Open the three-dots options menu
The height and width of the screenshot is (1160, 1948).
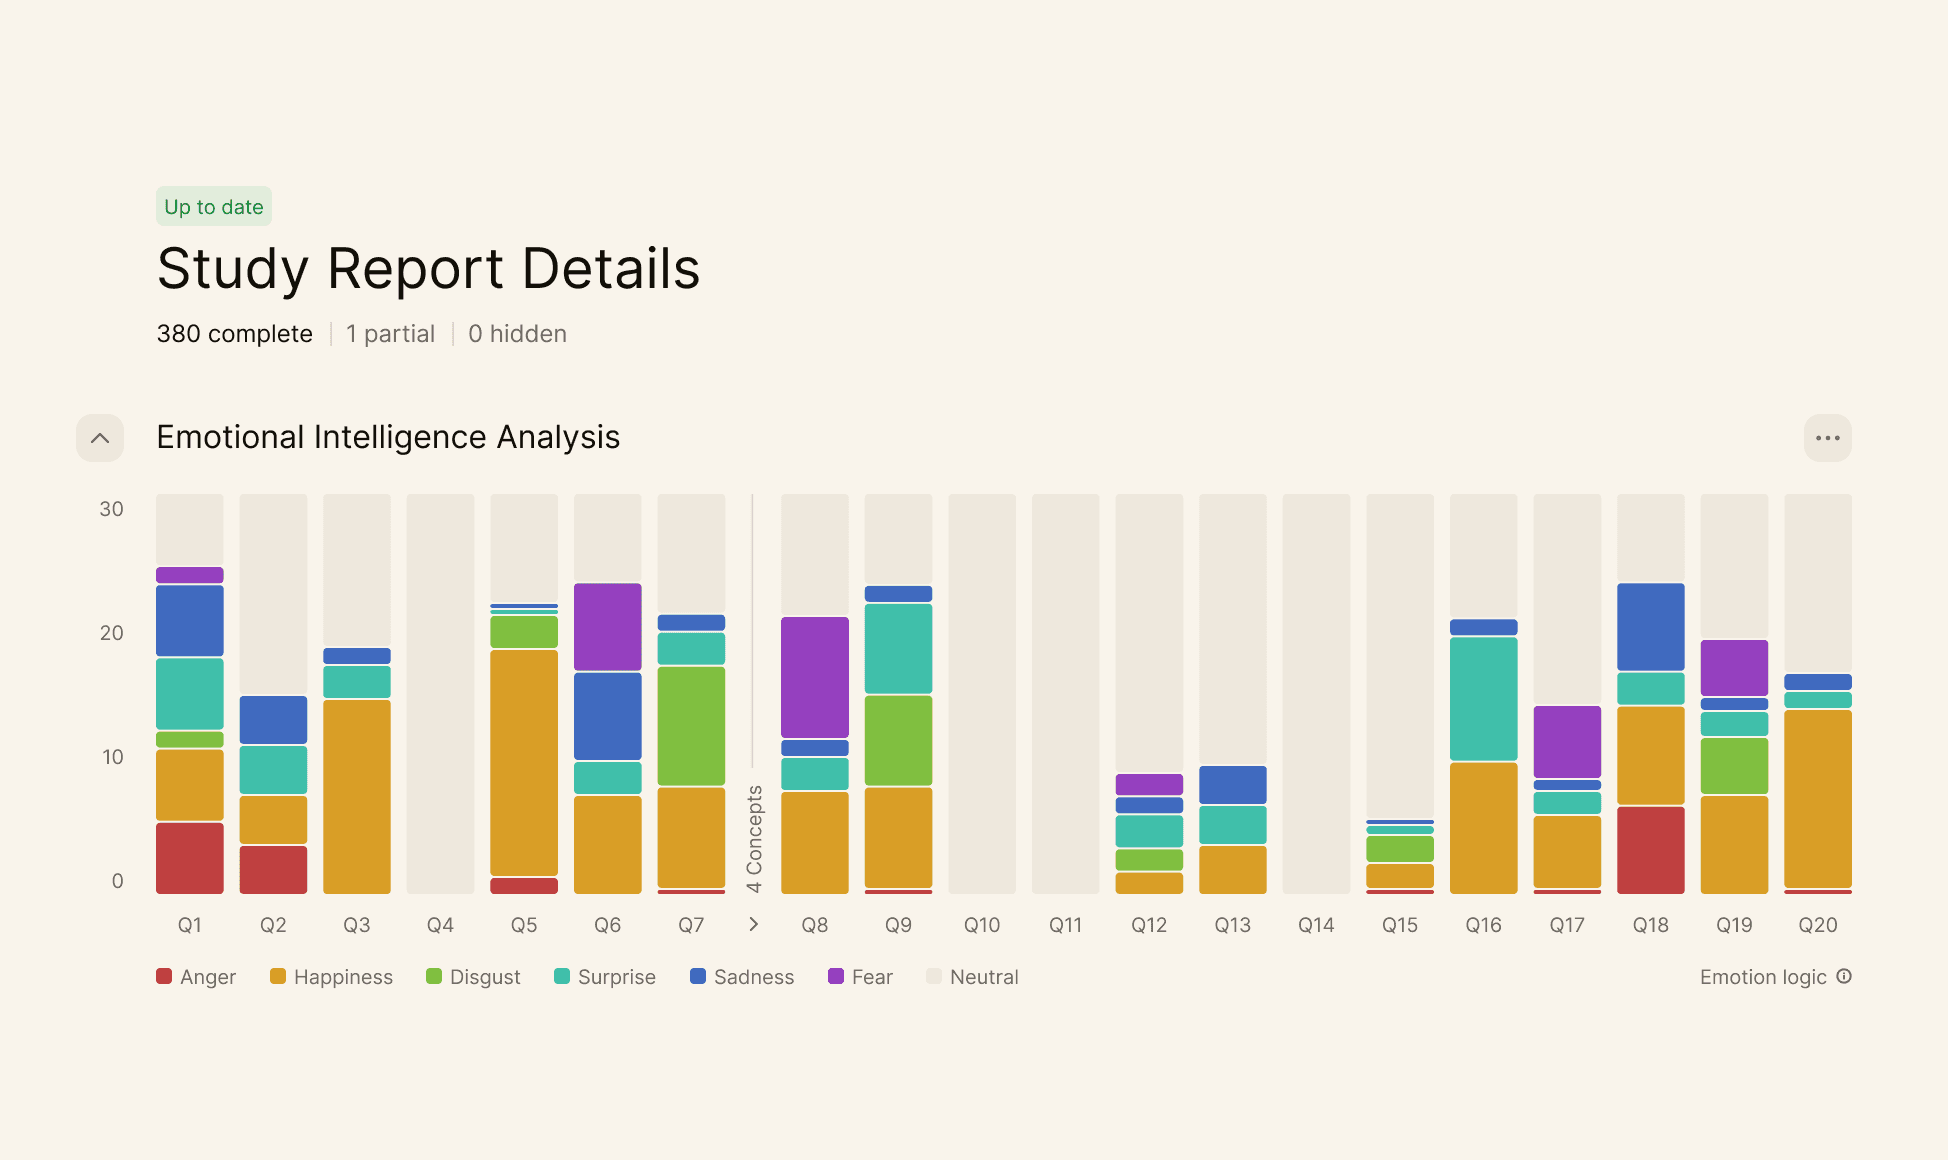pyautogui.click(x=1827, y=438)
